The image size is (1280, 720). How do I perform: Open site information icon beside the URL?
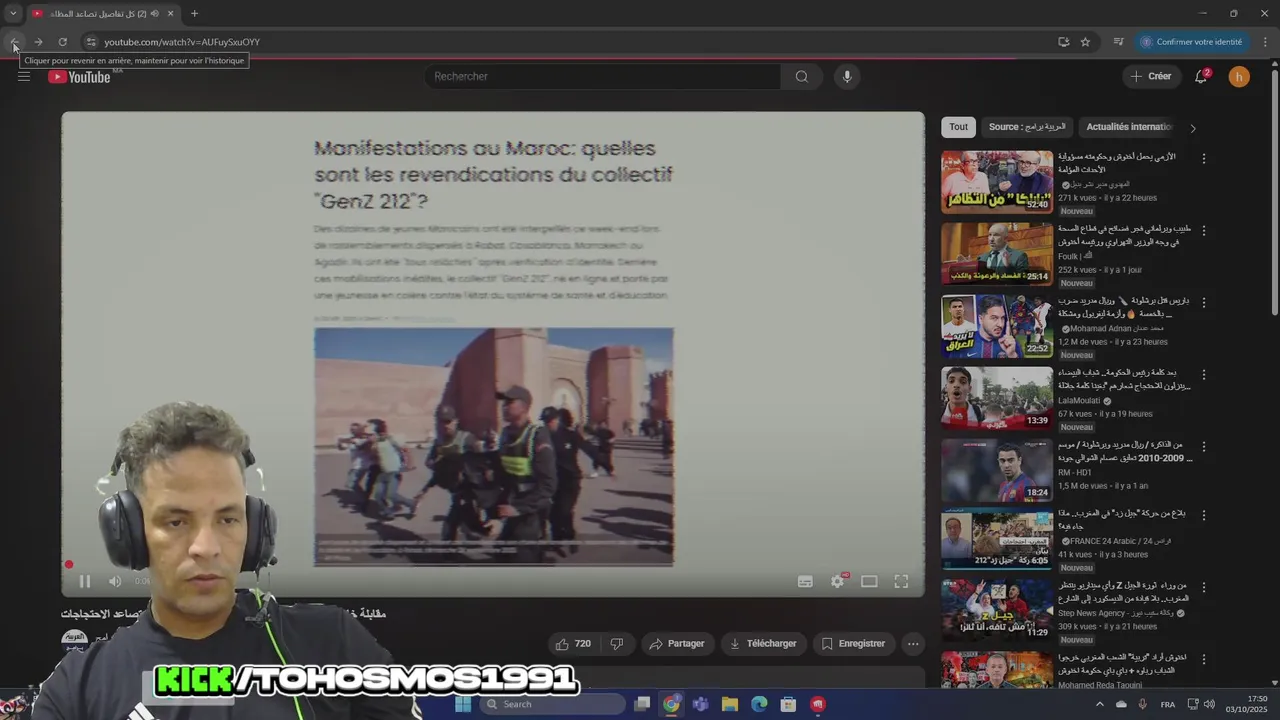(91, 42)
